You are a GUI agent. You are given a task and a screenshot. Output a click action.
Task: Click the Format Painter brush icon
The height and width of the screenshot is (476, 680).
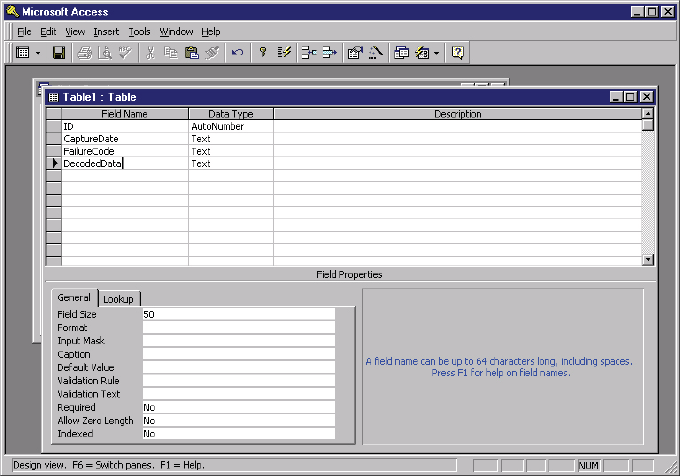[212, 53]
